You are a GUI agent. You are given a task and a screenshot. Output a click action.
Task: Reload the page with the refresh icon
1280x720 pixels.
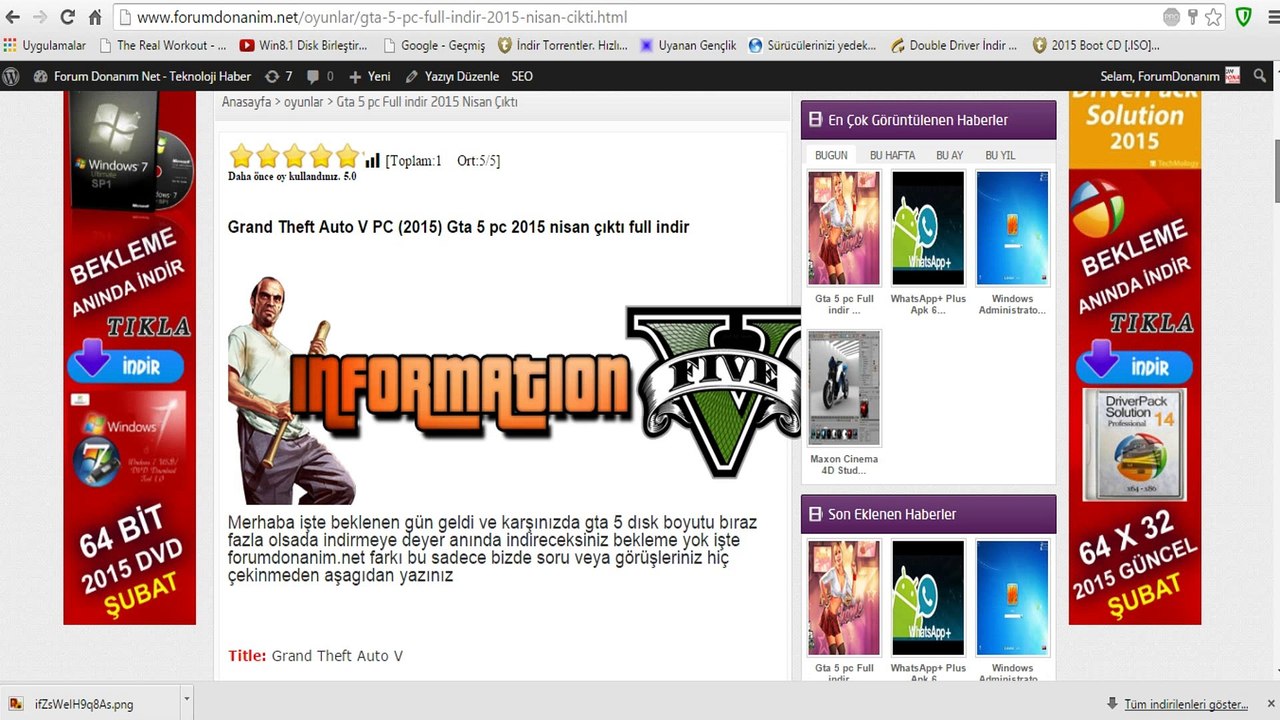tap(67, 17)
